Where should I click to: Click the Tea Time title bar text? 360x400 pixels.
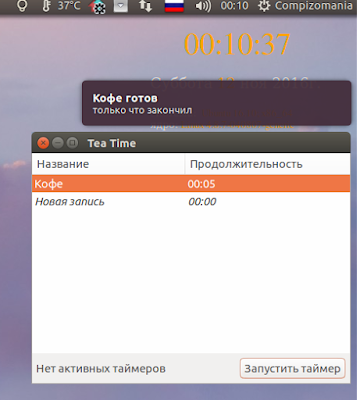[x=112, y=143]
